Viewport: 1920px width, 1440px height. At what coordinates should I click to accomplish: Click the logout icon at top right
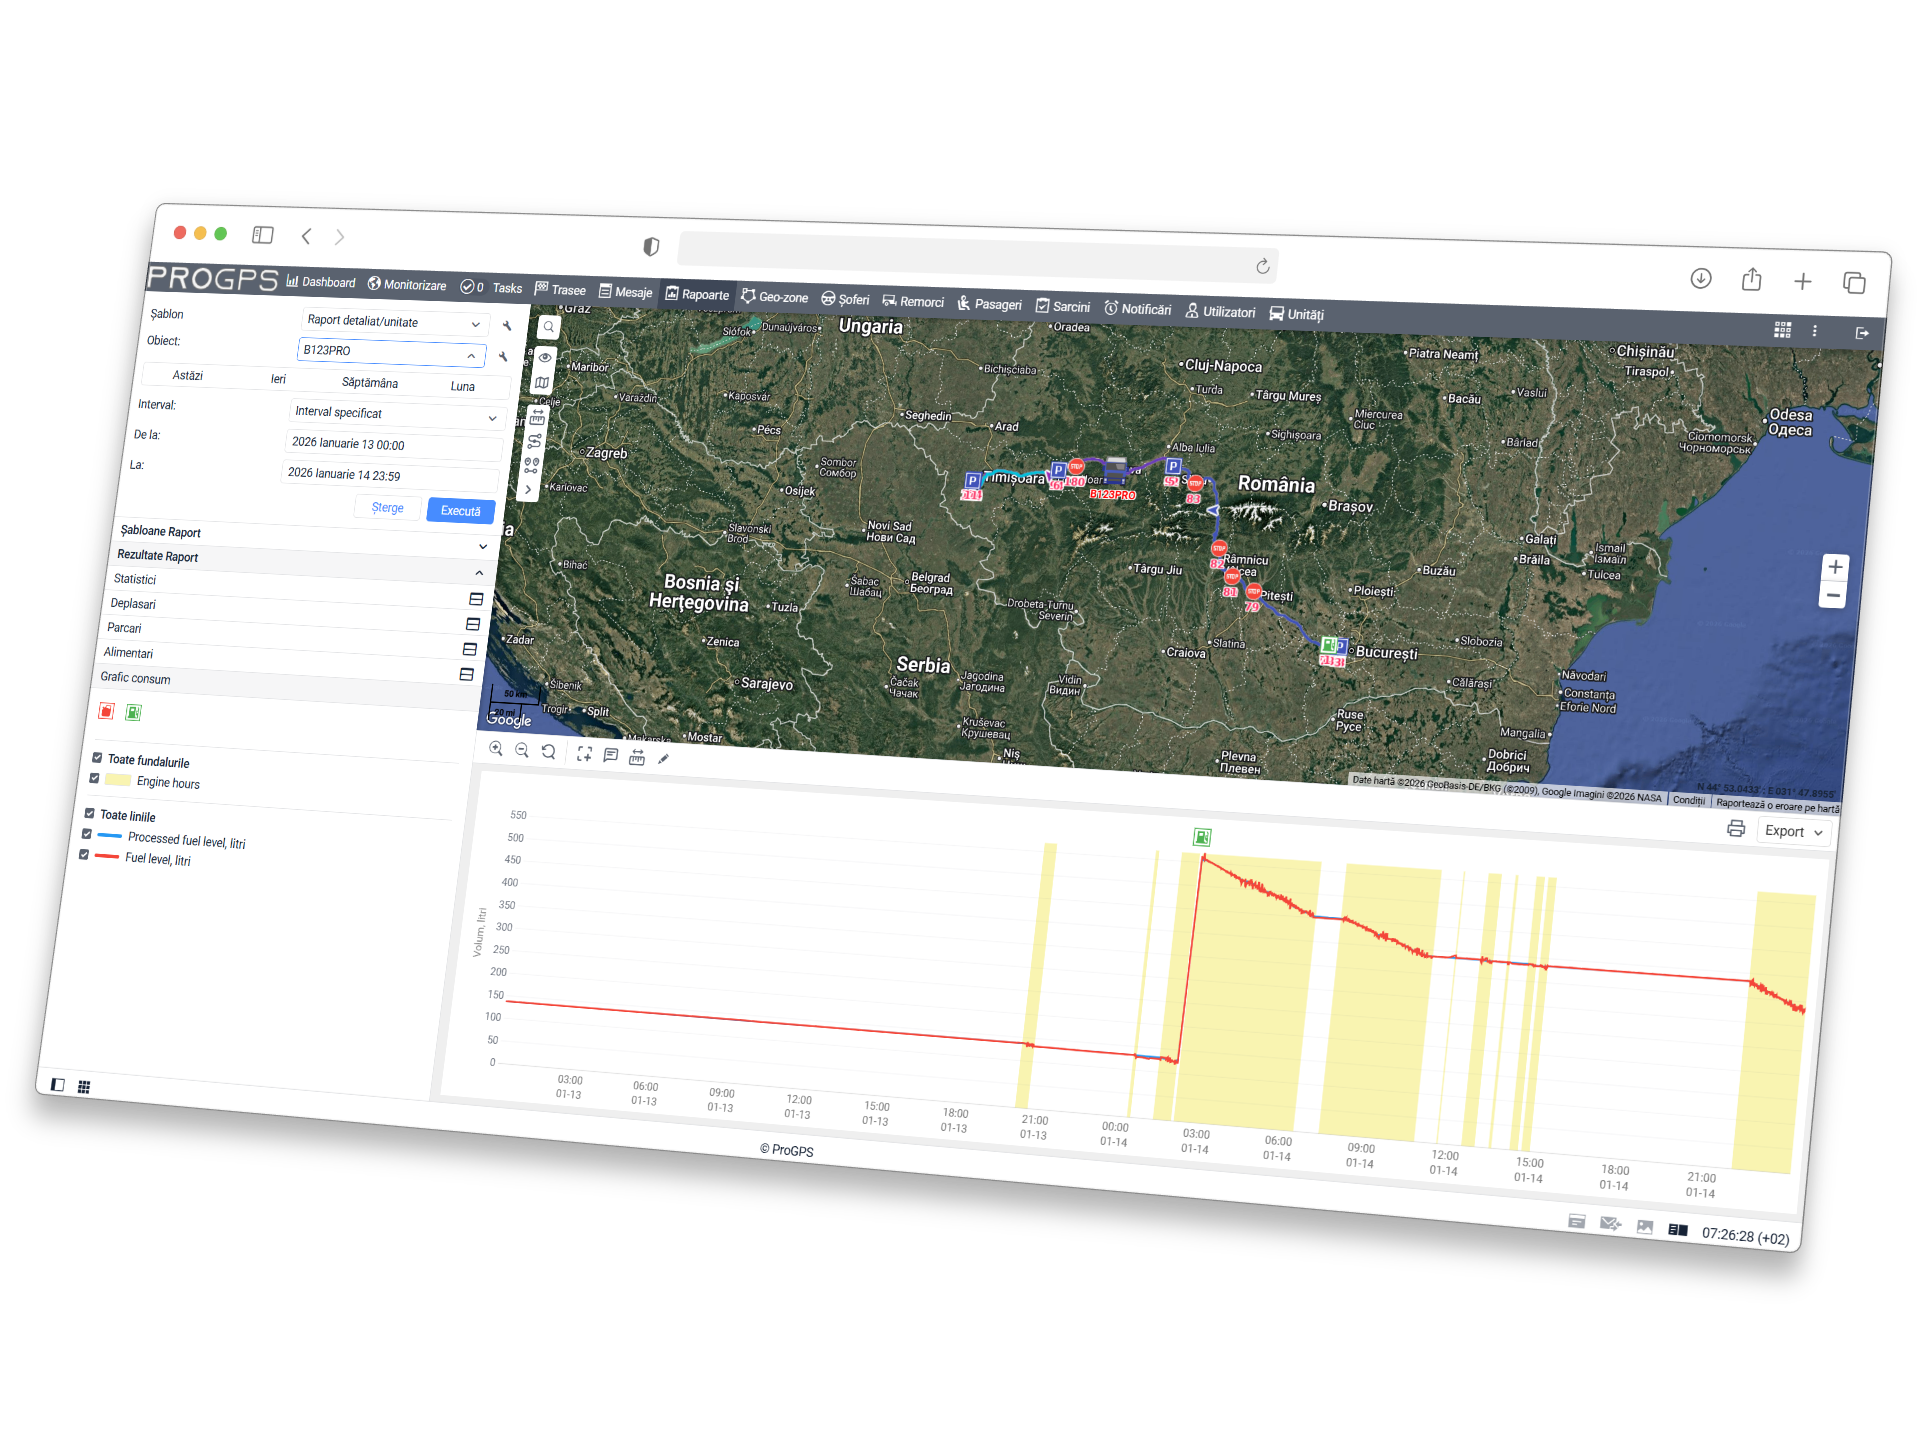point(1861,333)
